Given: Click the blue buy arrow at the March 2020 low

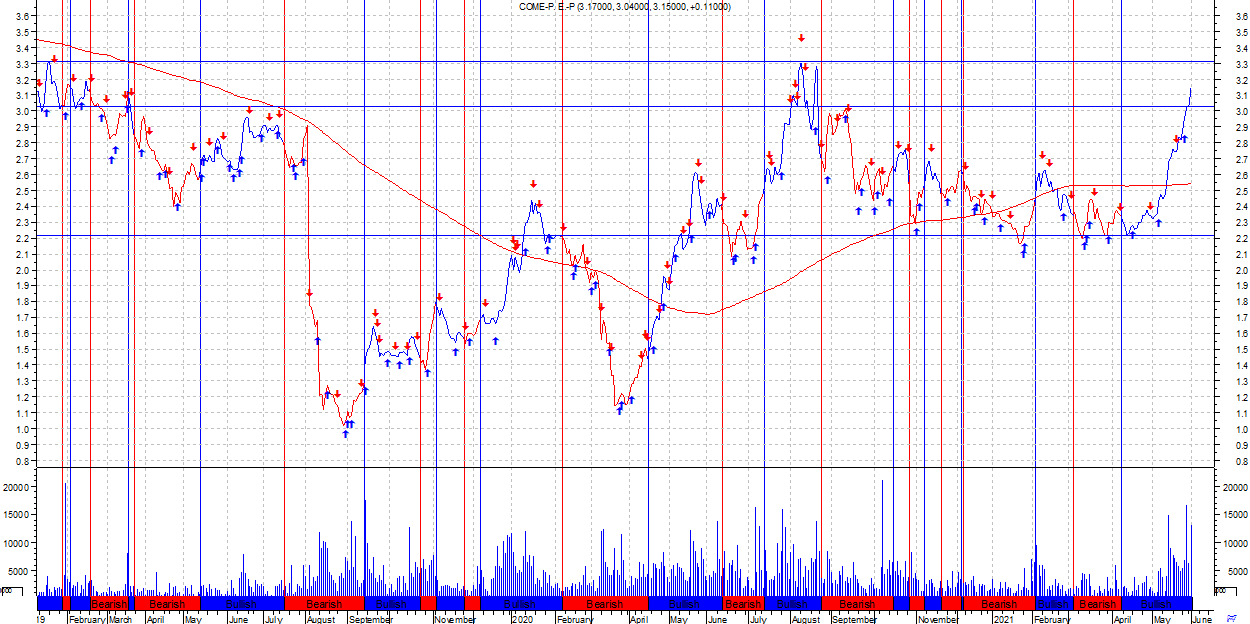Looking at the screenshot, I should click(620, 408).
